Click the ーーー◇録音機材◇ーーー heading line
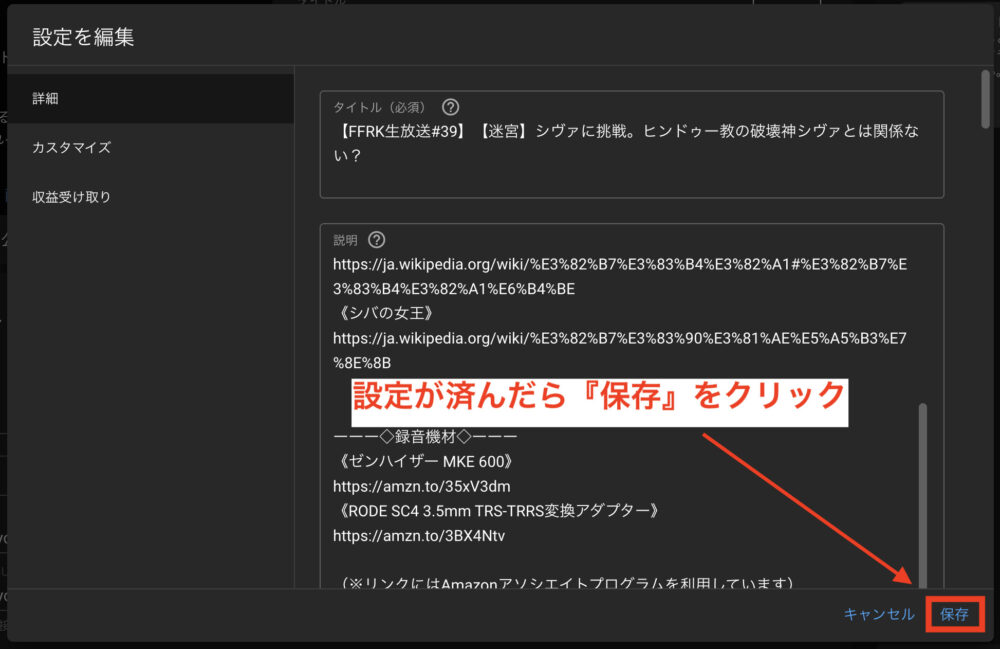The image size is (1000, 649). click(425, 437)
